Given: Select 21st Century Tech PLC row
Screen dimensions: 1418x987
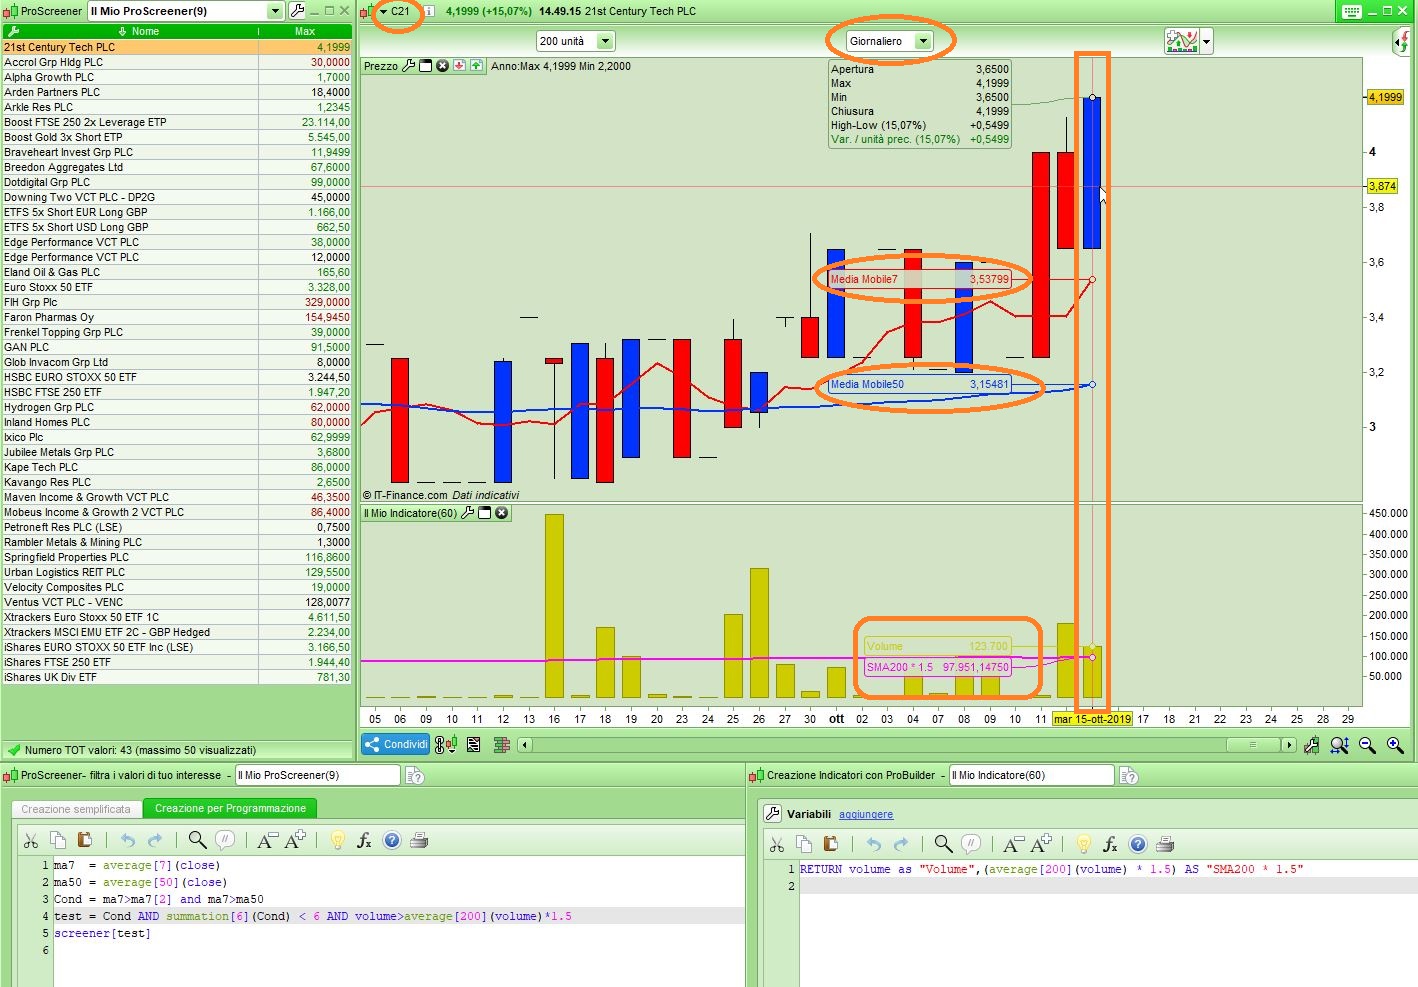Looking at the screenshot, I should pos(177,47).
